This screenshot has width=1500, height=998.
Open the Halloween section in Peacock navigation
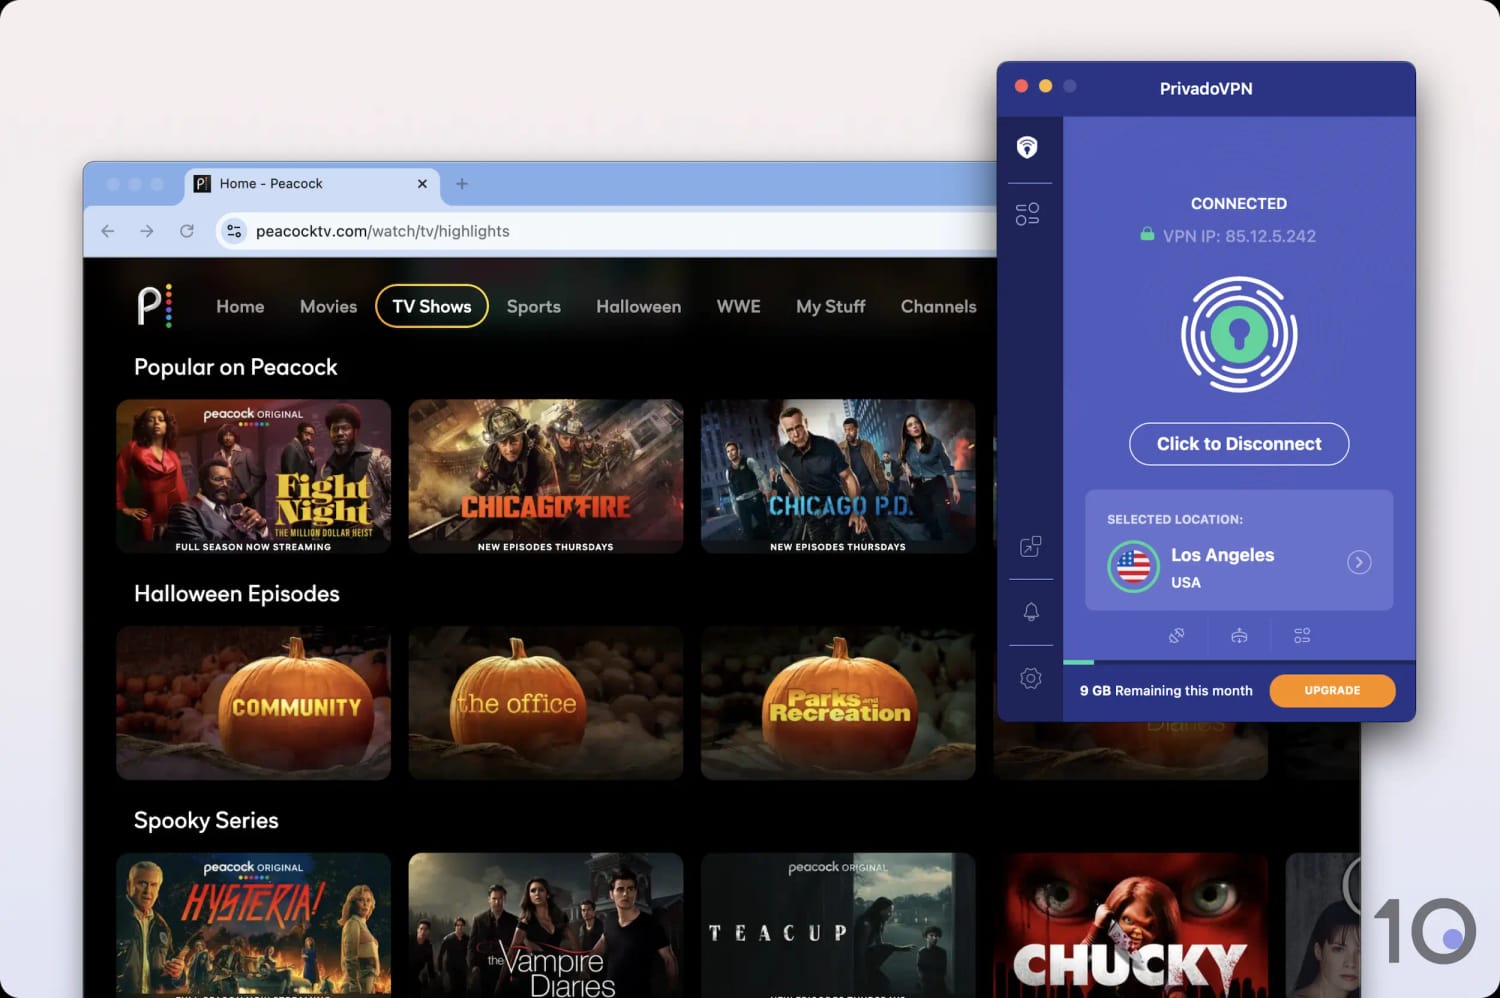click(638, 306)
